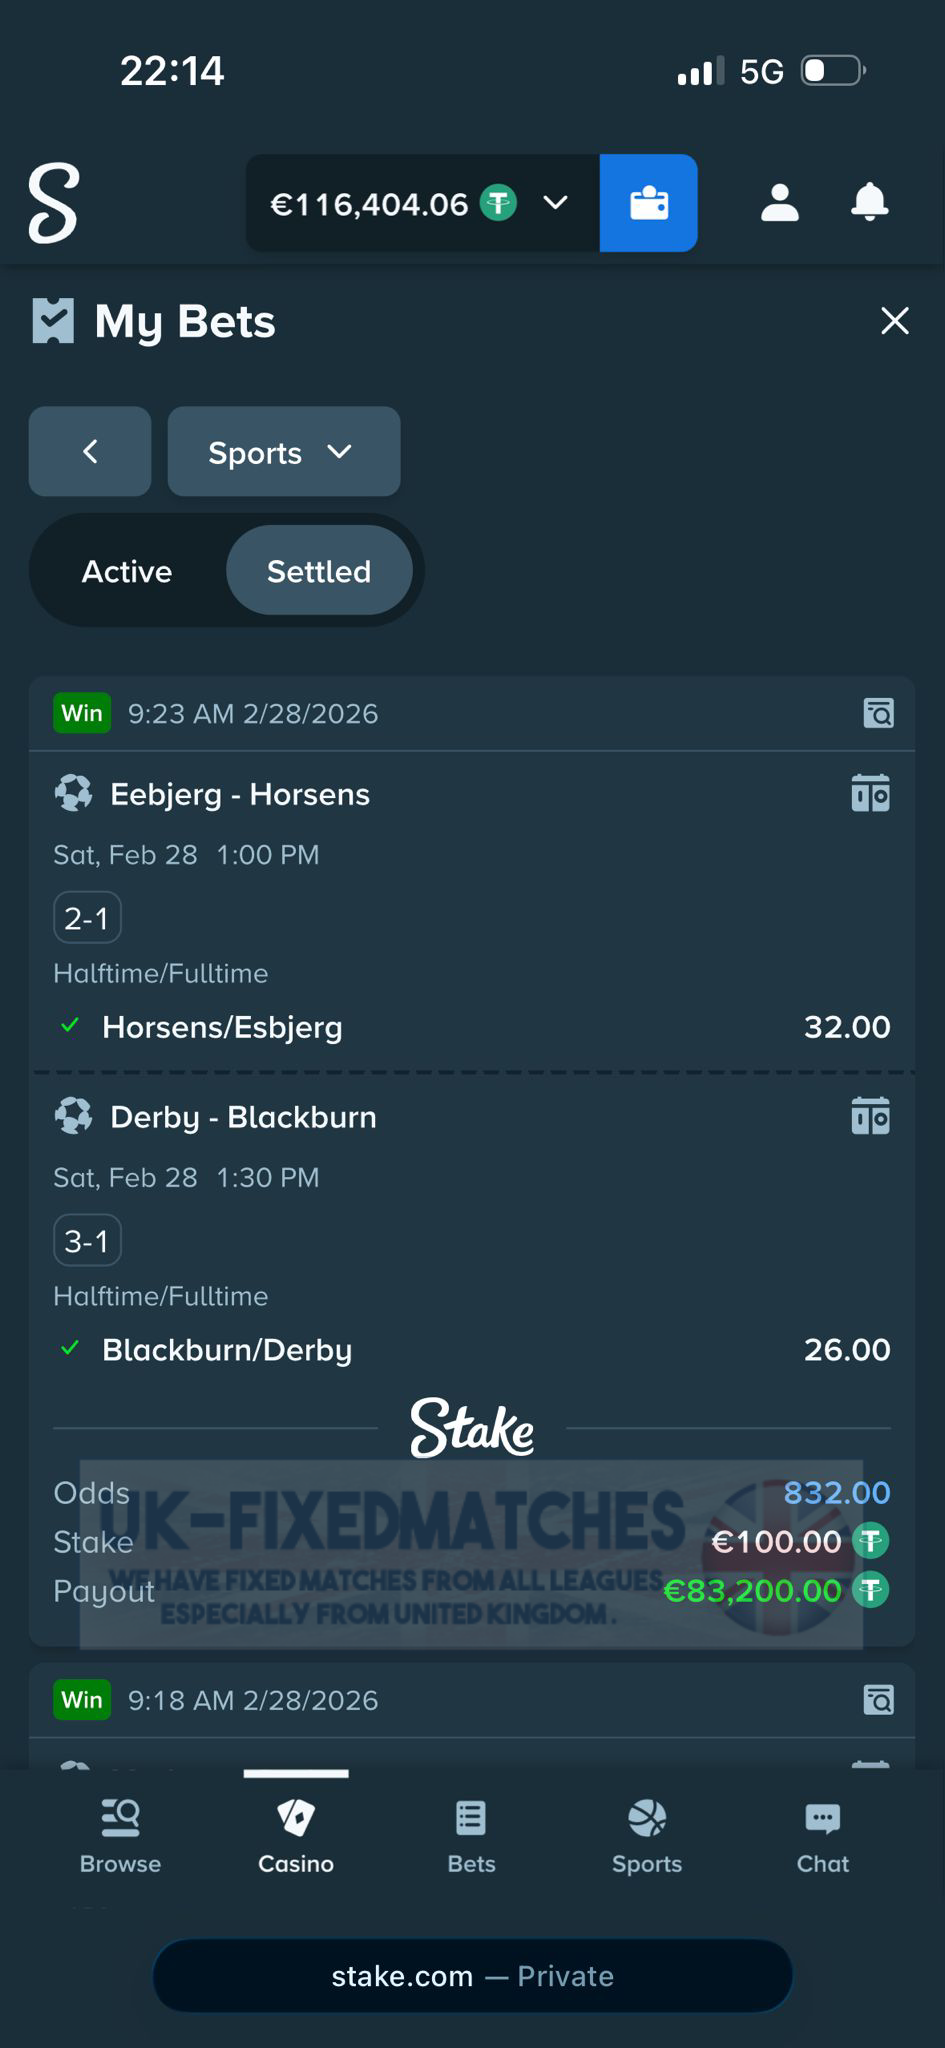Open the wallet with blue vault icon

click(648, 202)
